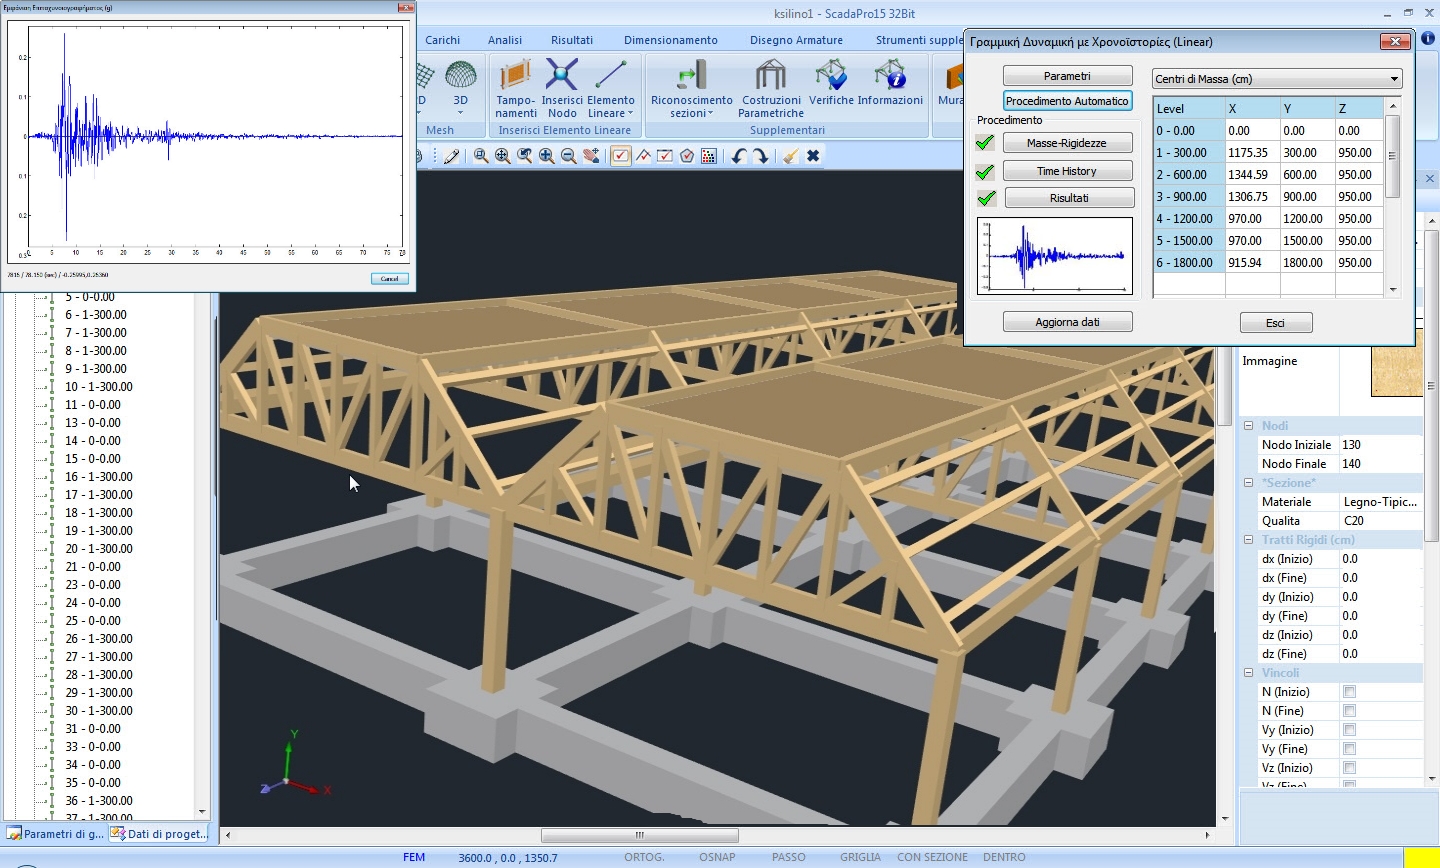Click the Aggiorna dati button
This screenshot has width=1440, height=868.
(x=1067, y=322)
